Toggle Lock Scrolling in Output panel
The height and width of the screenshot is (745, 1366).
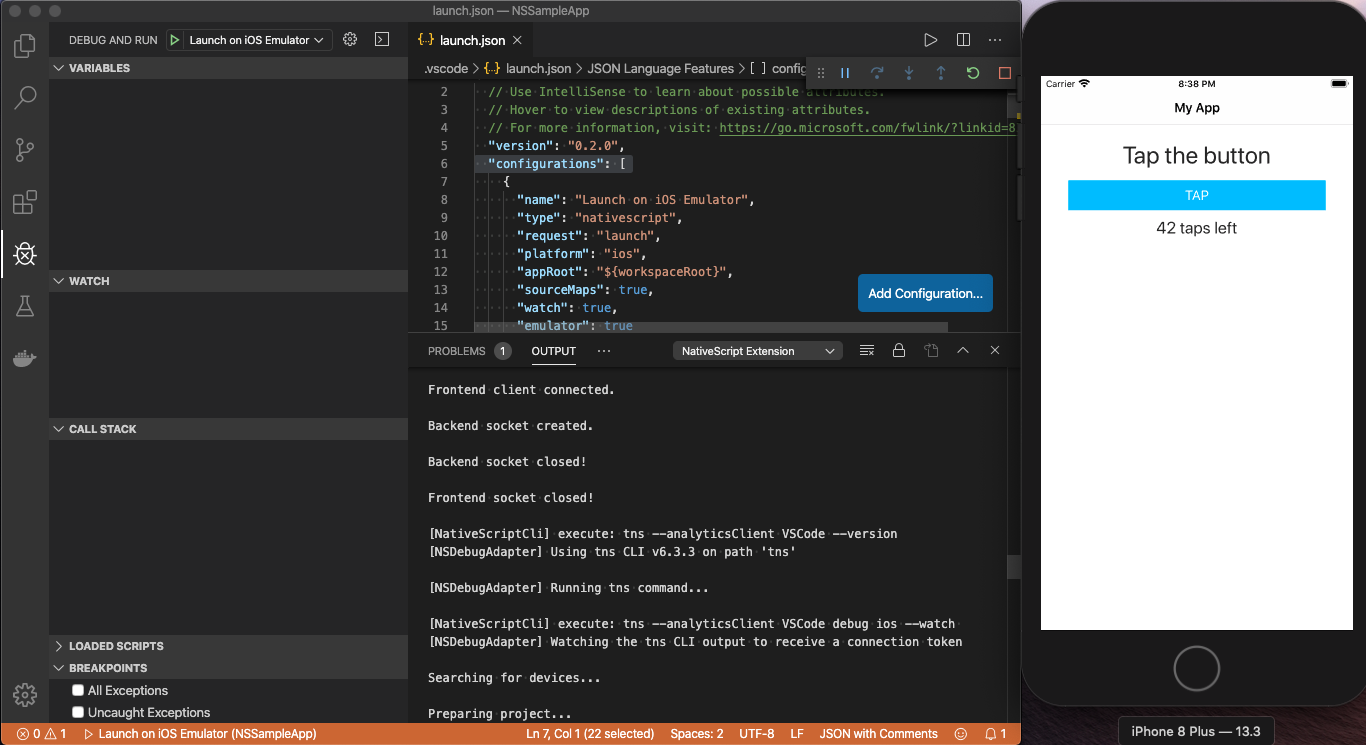pos(898,350)
